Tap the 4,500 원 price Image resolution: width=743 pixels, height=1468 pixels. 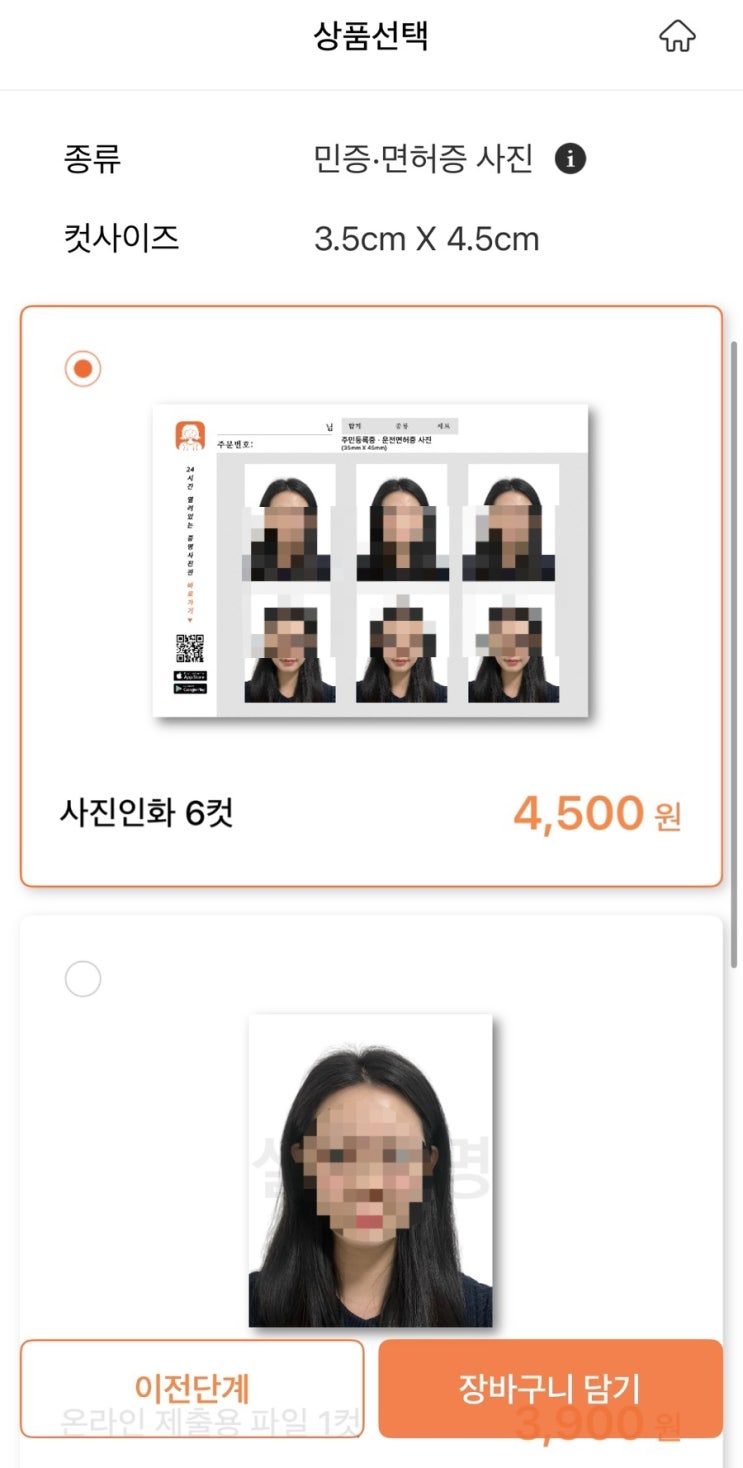(x=597, y=814)
